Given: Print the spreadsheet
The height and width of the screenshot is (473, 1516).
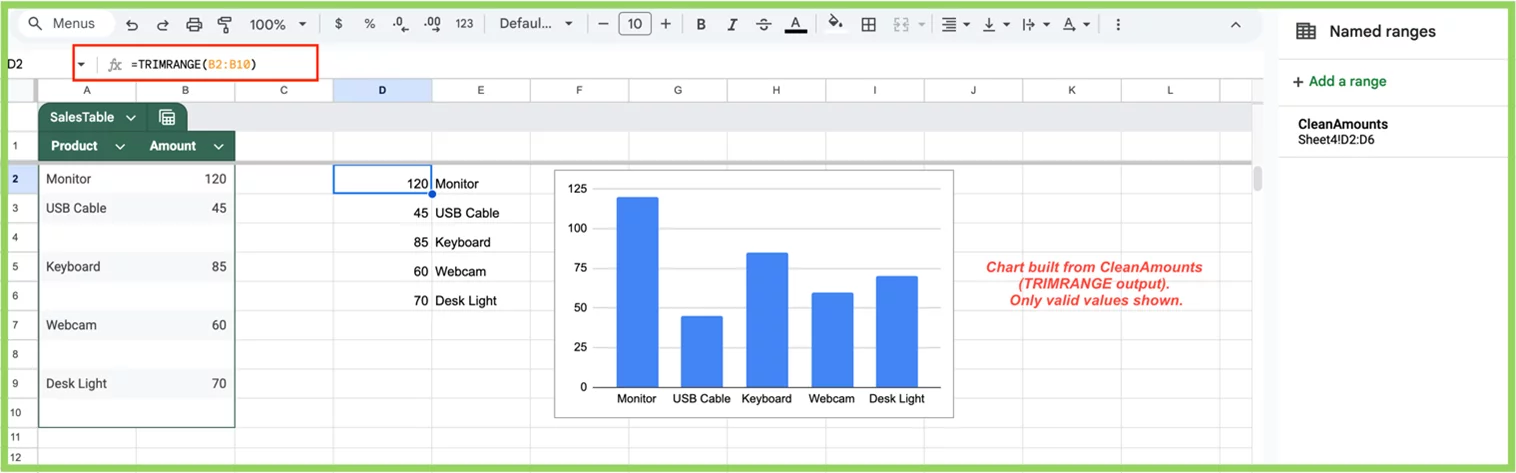Looking at the screenshot, I should [194, 24].
